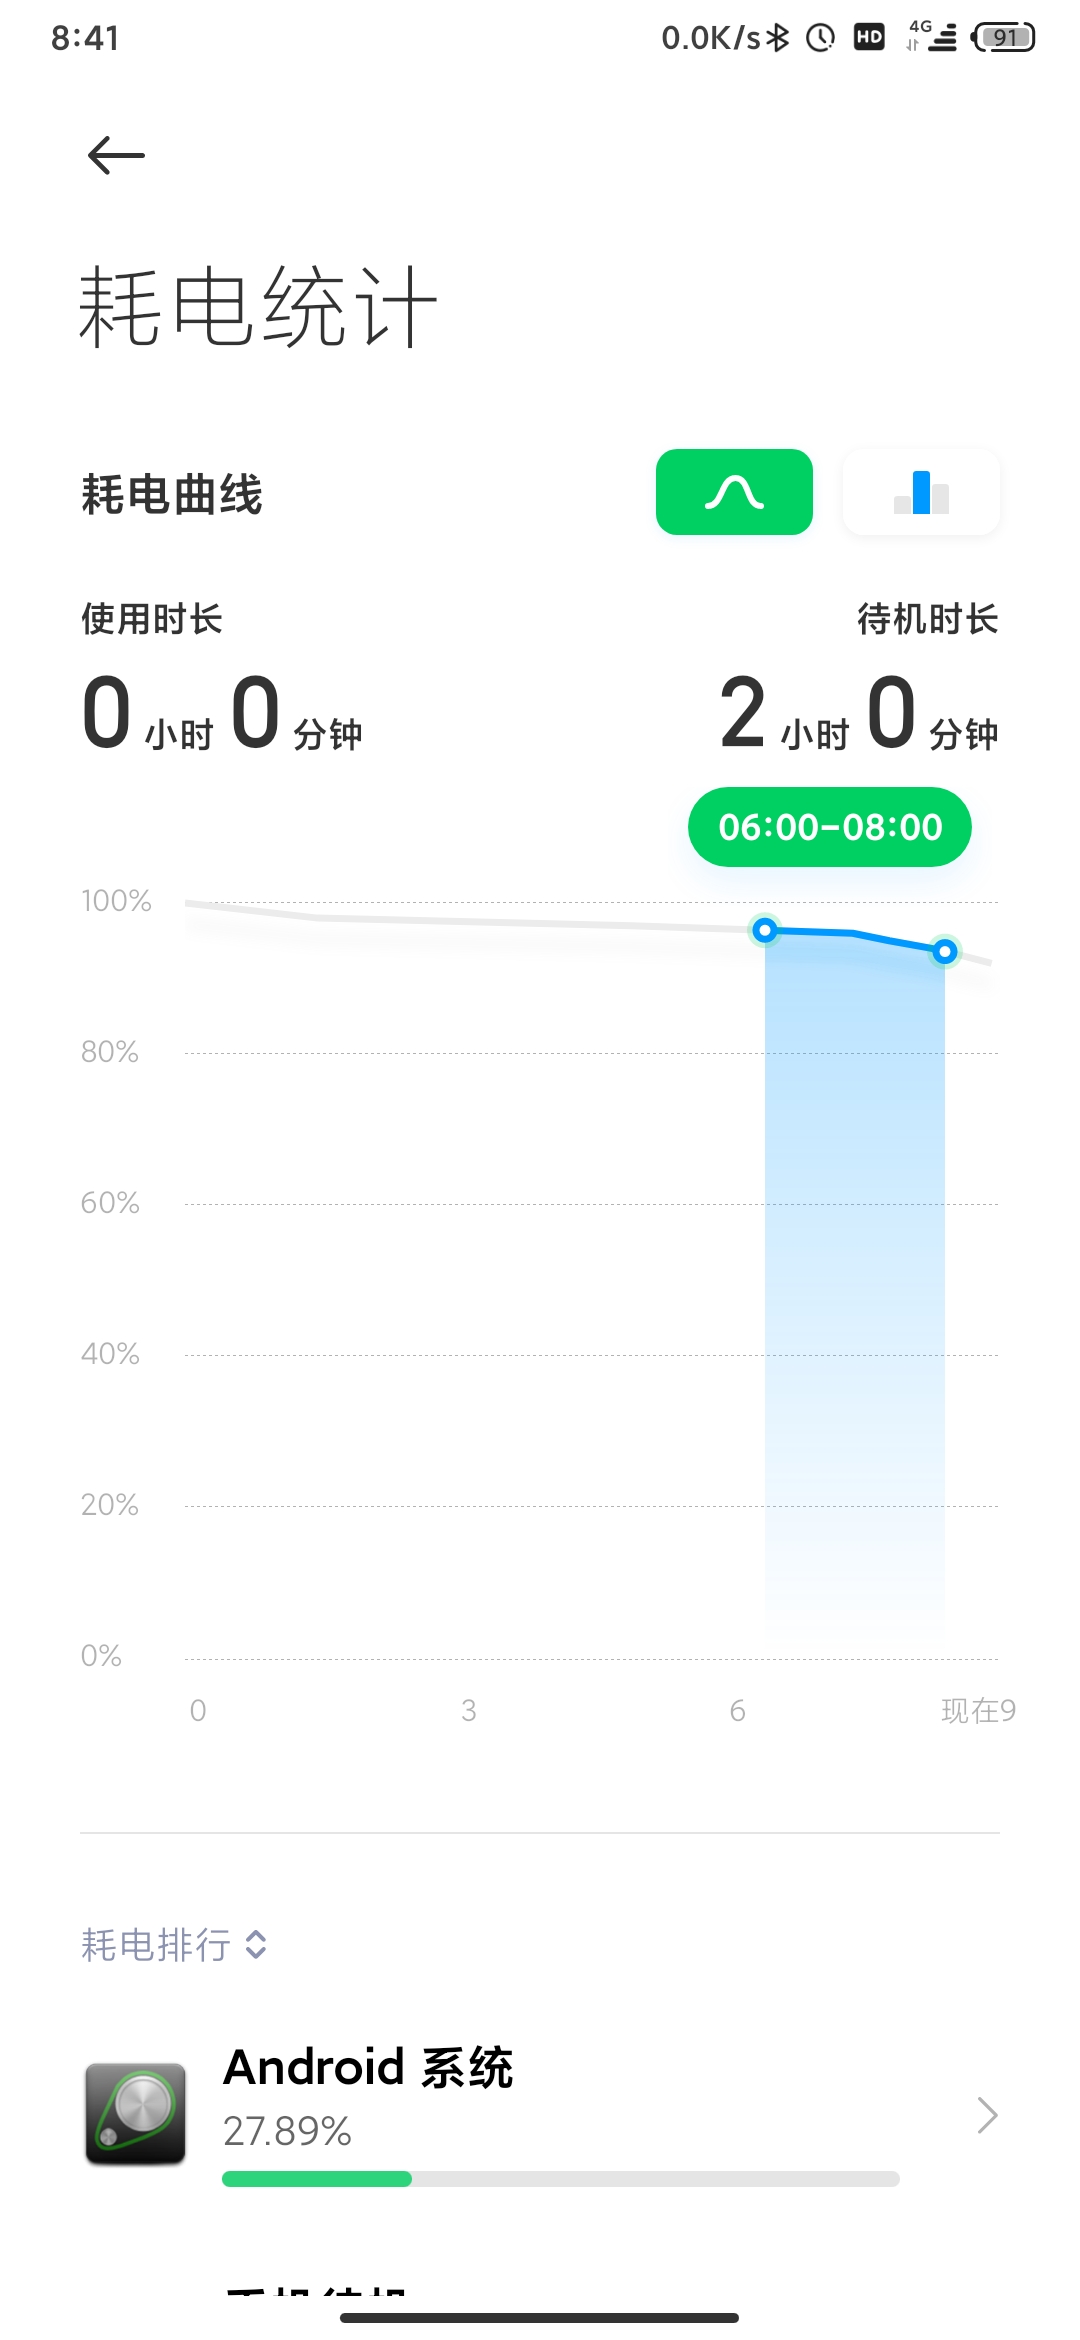
Task: Tap the 06:00–08:00 time range label
Action: pos(829,827)
